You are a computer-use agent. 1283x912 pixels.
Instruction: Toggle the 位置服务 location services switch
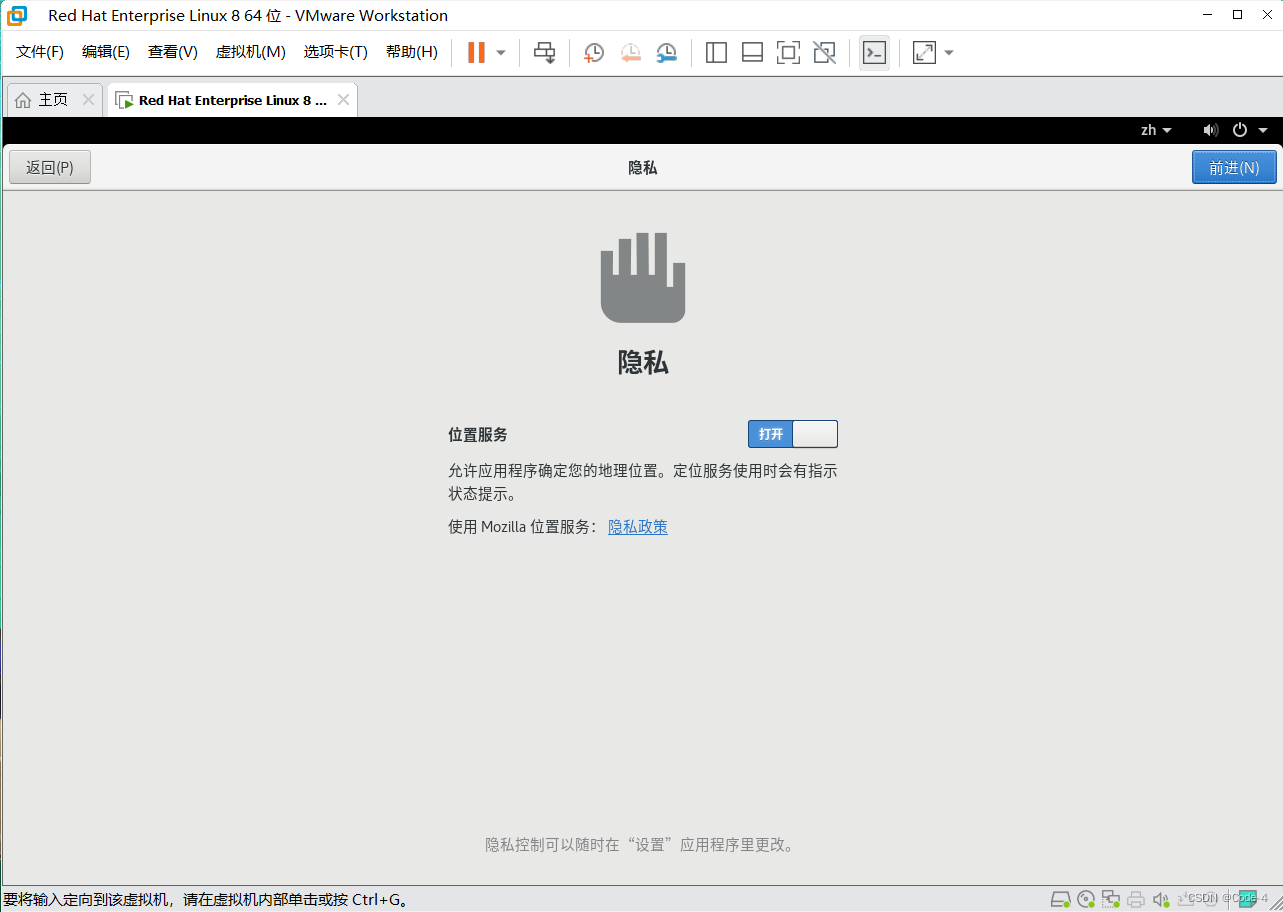(x=793, y=434)
